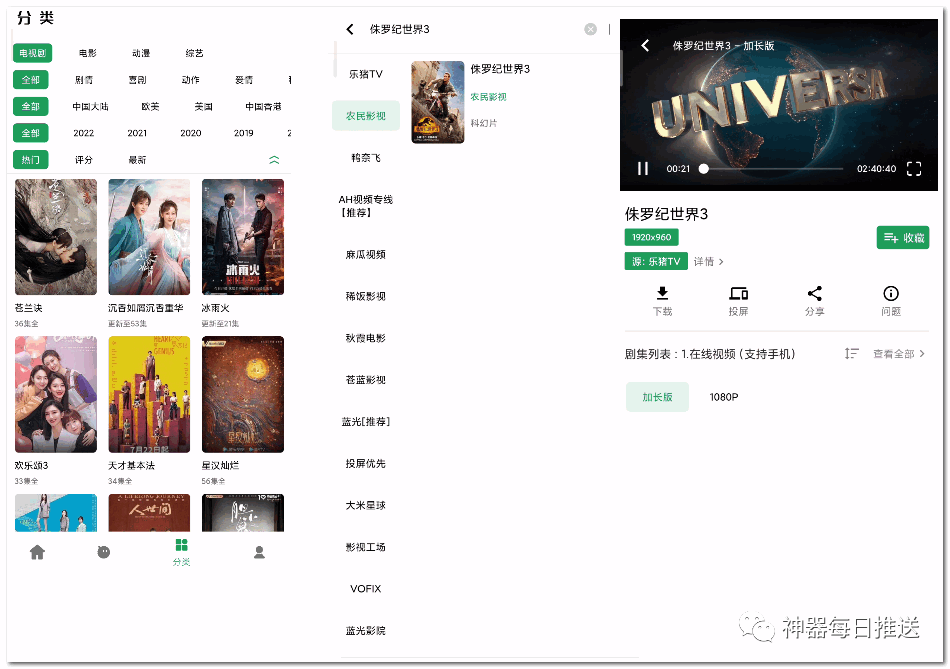
Task: Select the AH视频专线 source in list
Action: (365, 206)
